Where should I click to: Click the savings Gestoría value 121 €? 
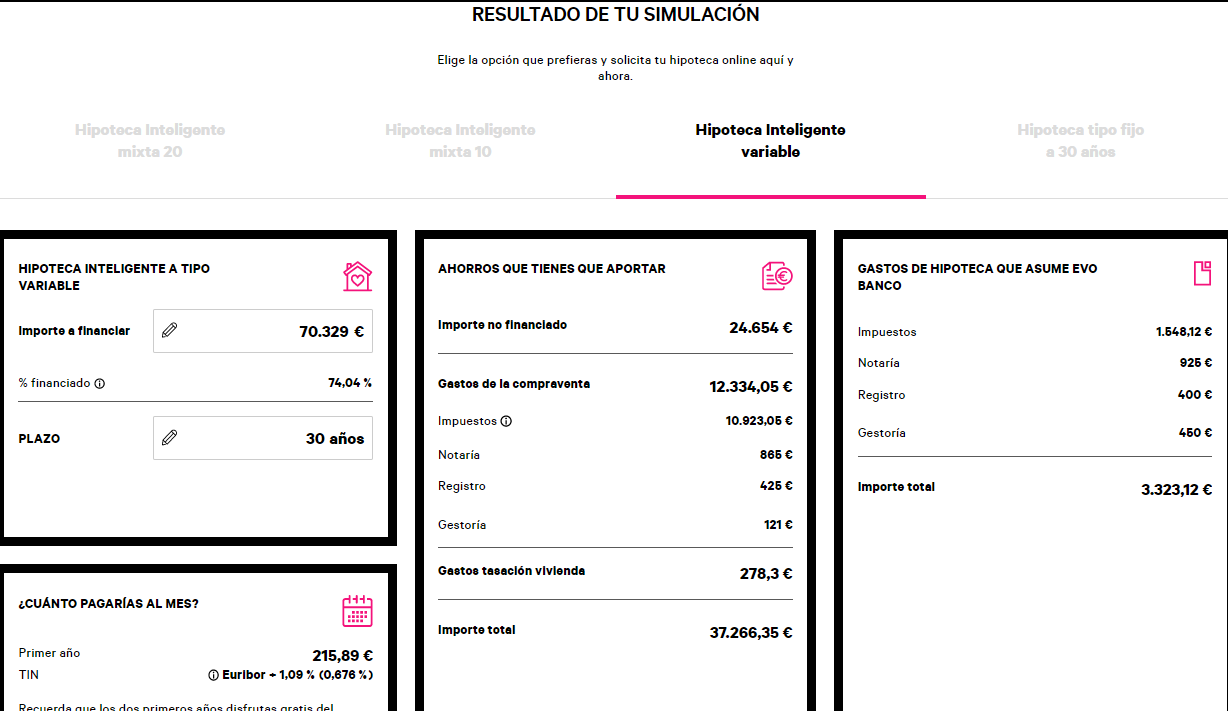(778, 525)
